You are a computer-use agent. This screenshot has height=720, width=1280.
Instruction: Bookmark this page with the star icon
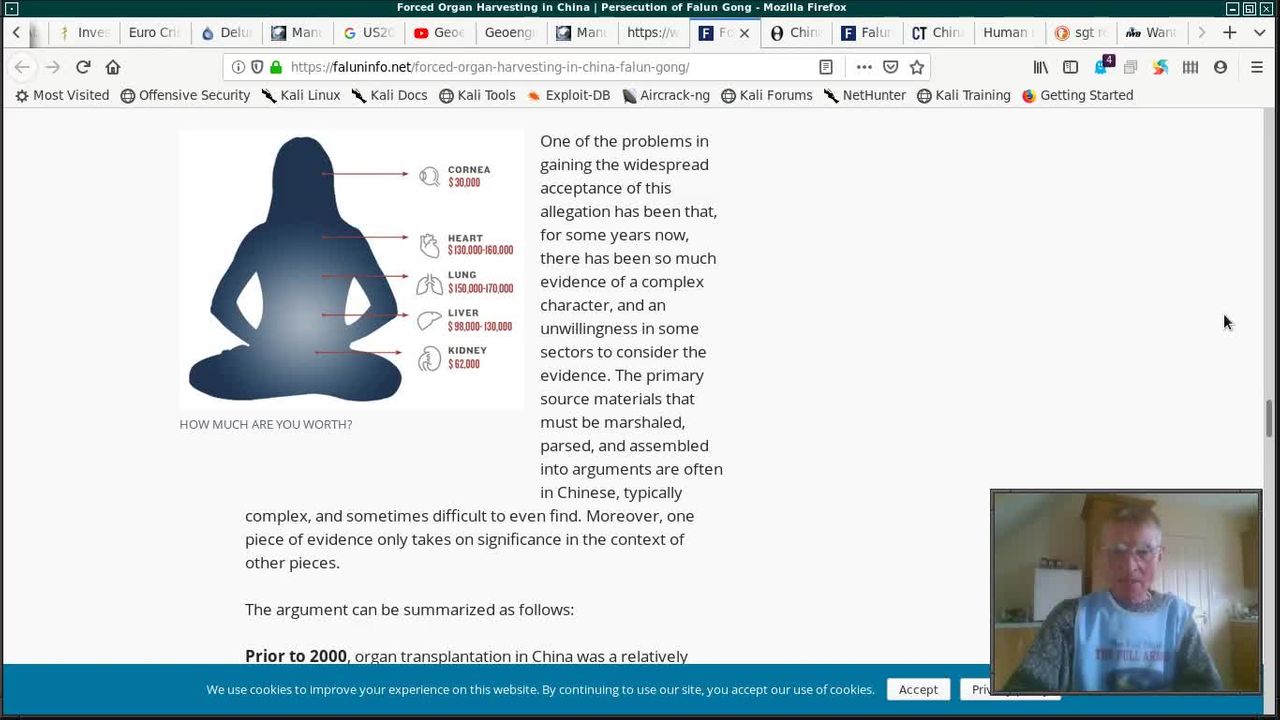[x=917, y=67]
